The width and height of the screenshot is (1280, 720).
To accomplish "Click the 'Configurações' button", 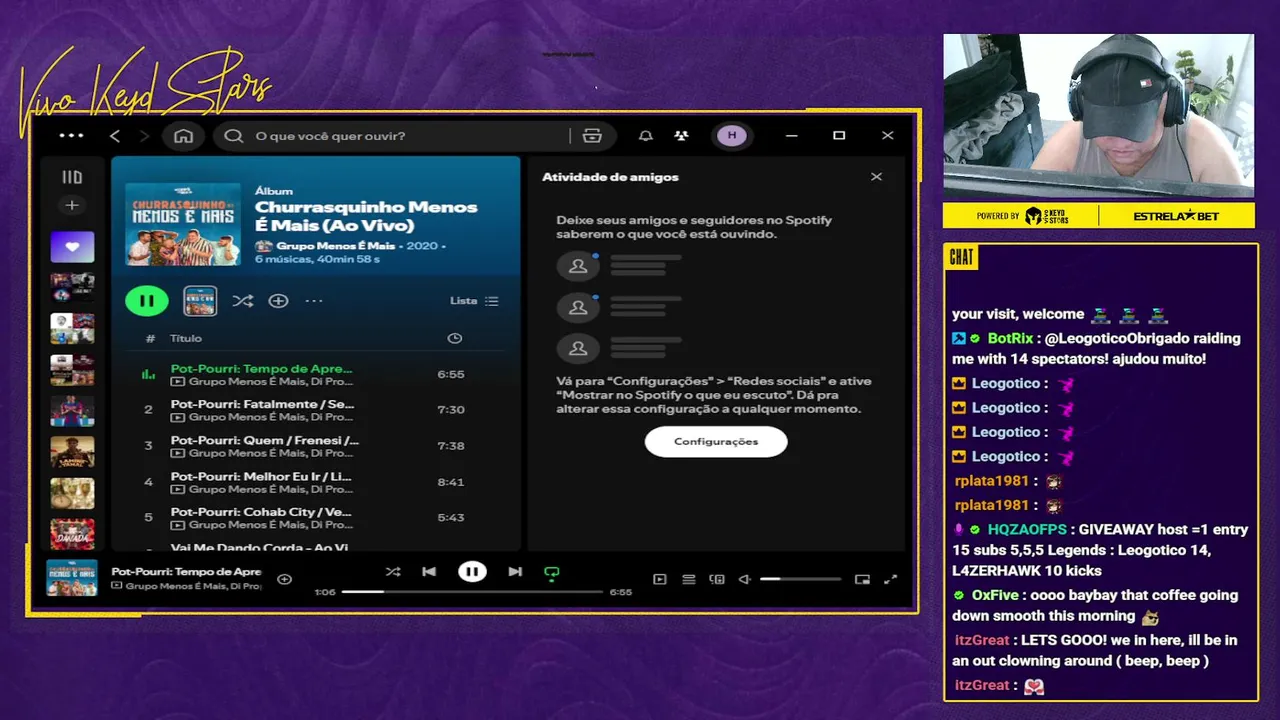I will coord(716,441).
